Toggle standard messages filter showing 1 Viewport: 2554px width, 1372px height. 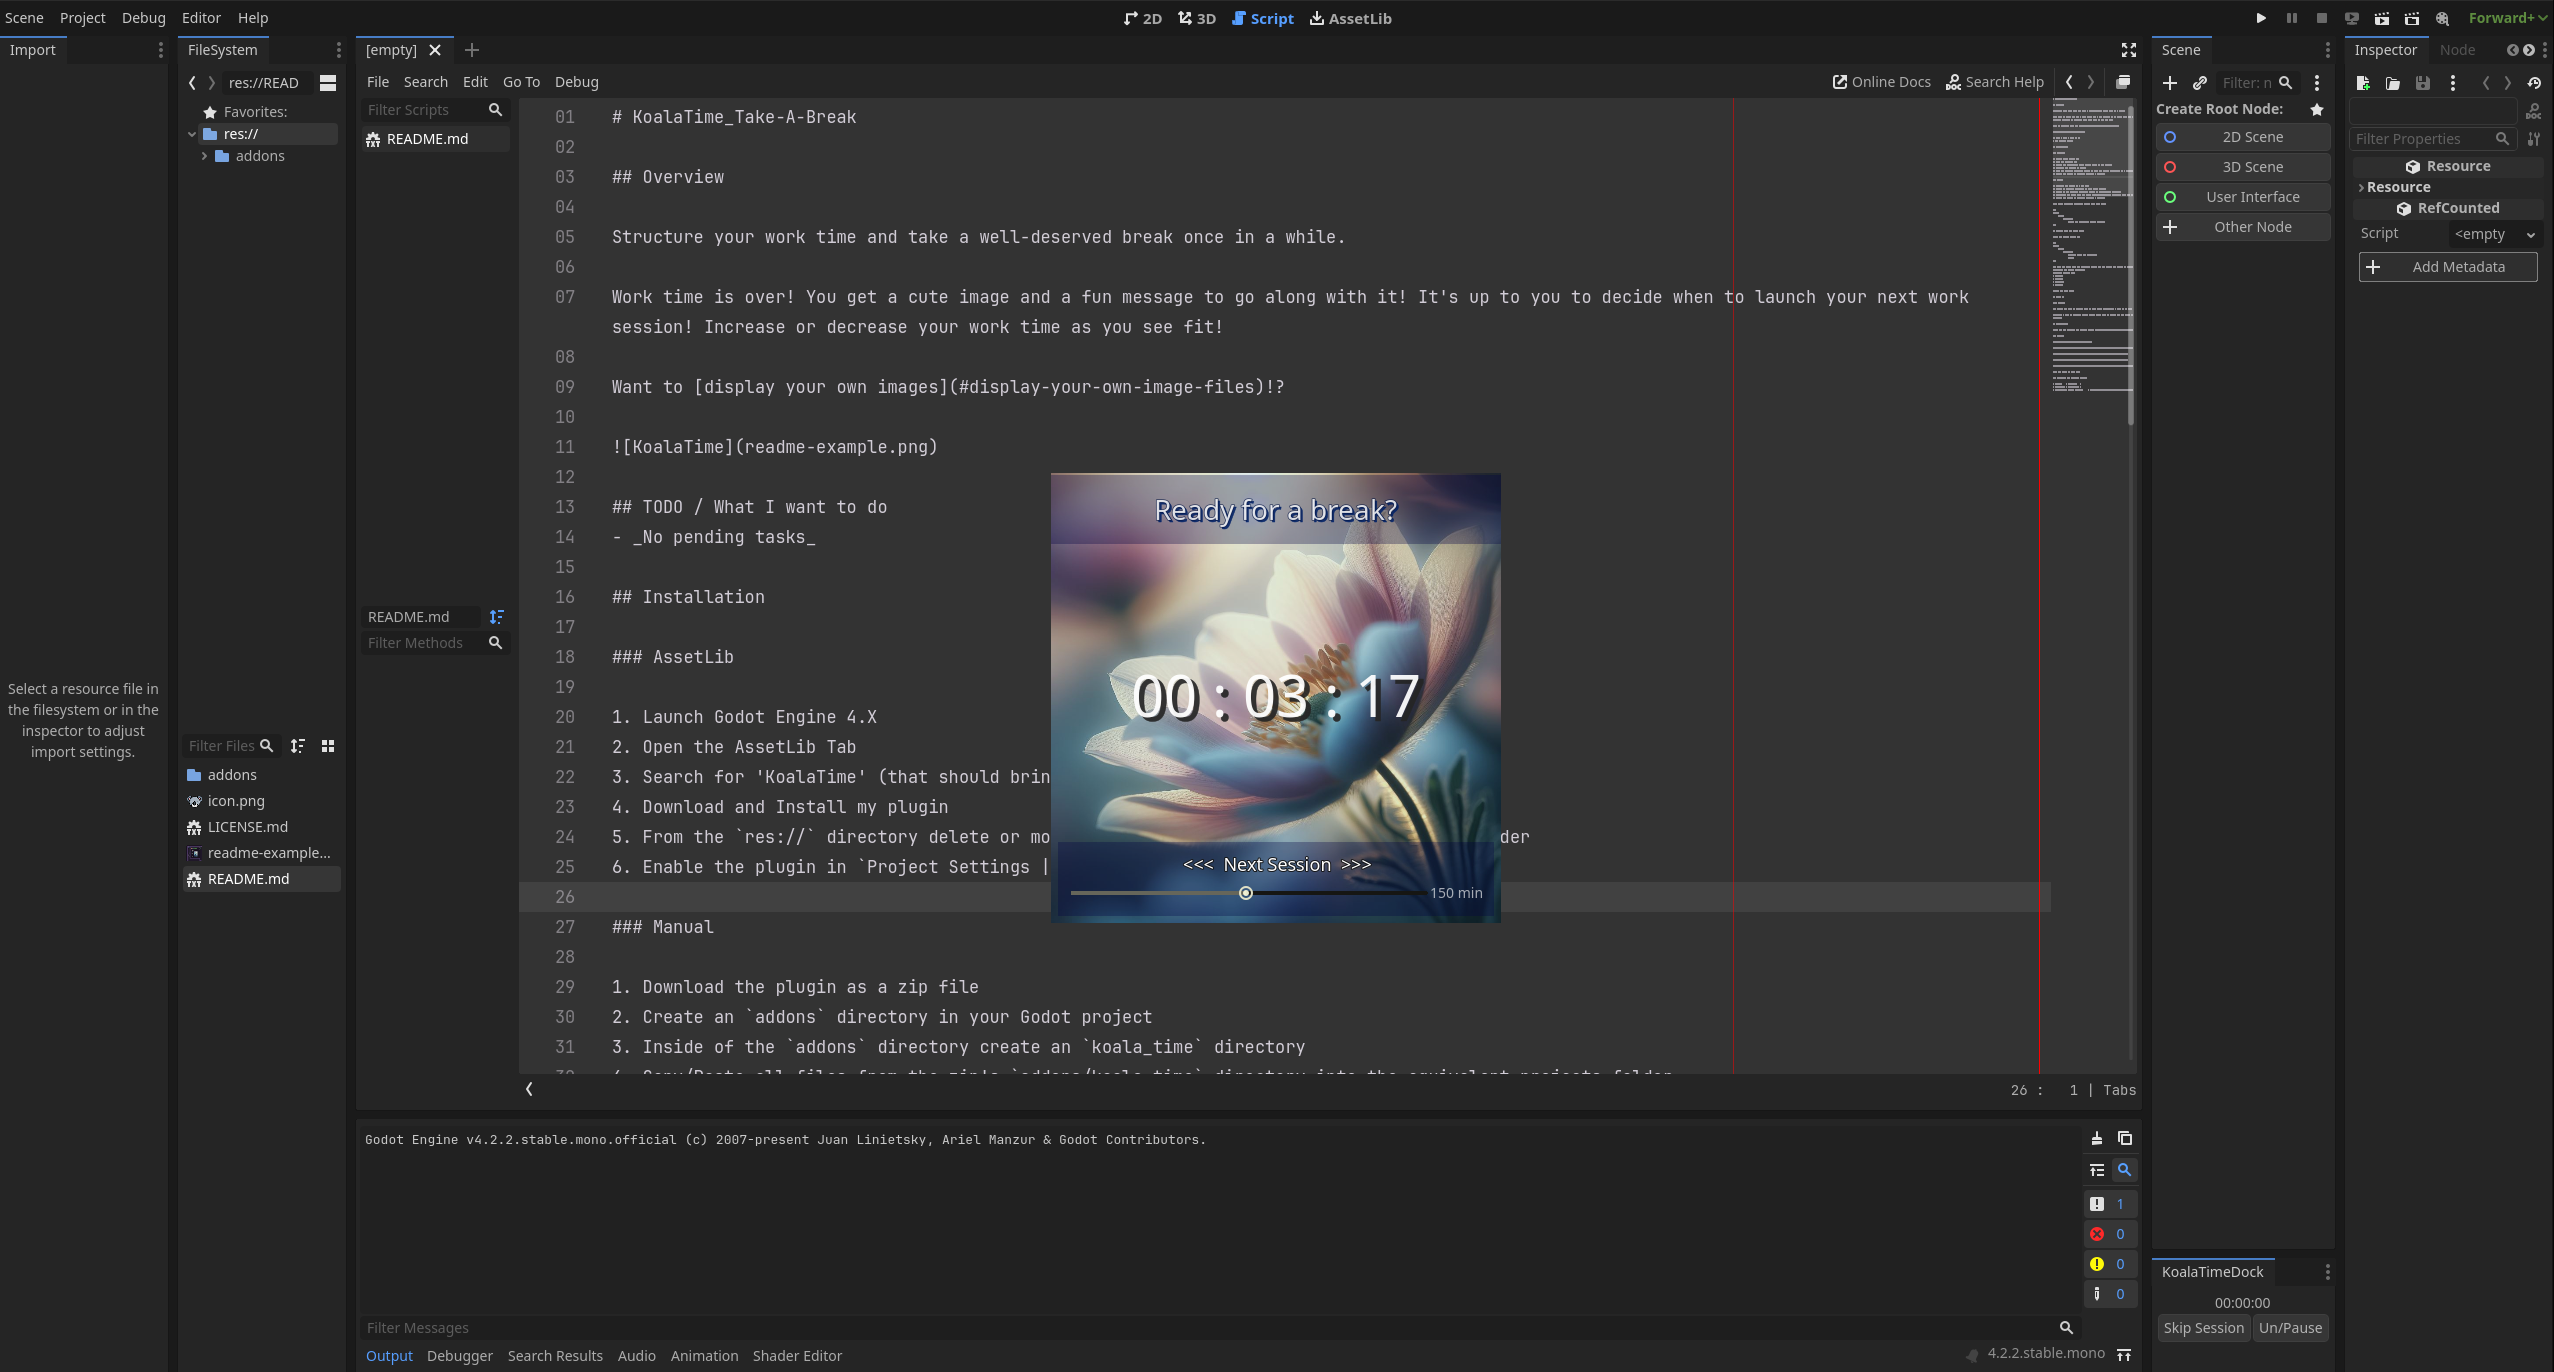(2109, 1204)
